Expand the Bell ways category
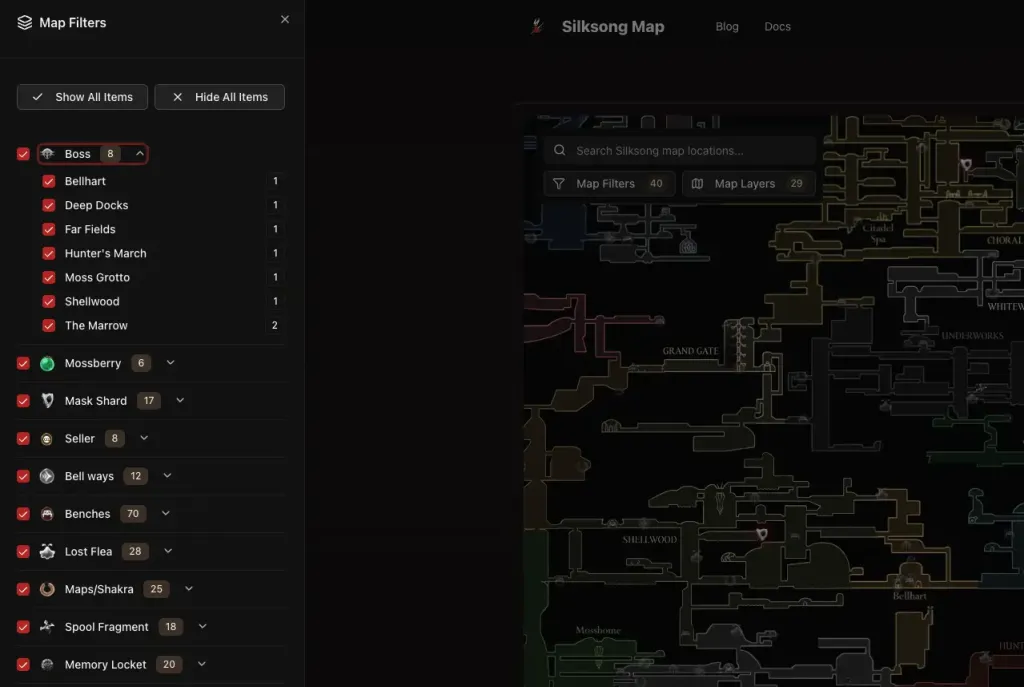Image resolution: width=1024 pixels, height=687 pixels. click(167, 475)
